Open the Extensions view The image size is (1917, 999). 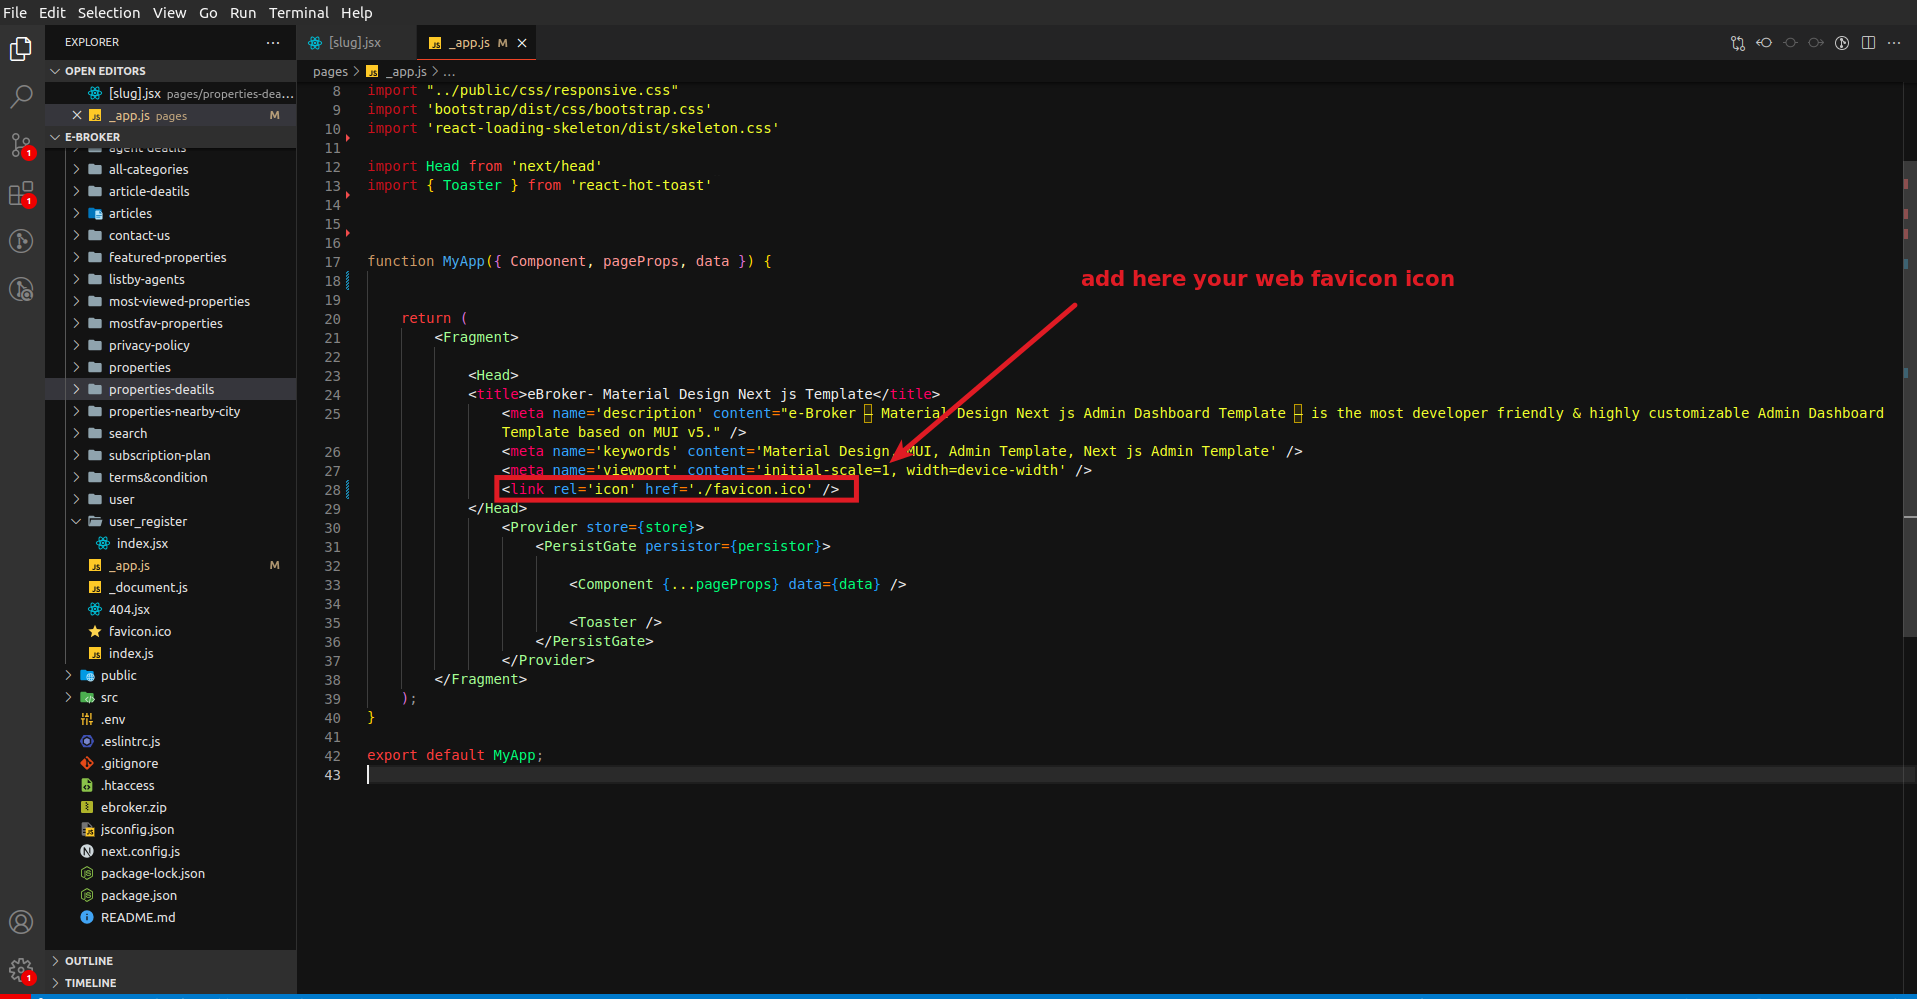click(x=21, y=193)
